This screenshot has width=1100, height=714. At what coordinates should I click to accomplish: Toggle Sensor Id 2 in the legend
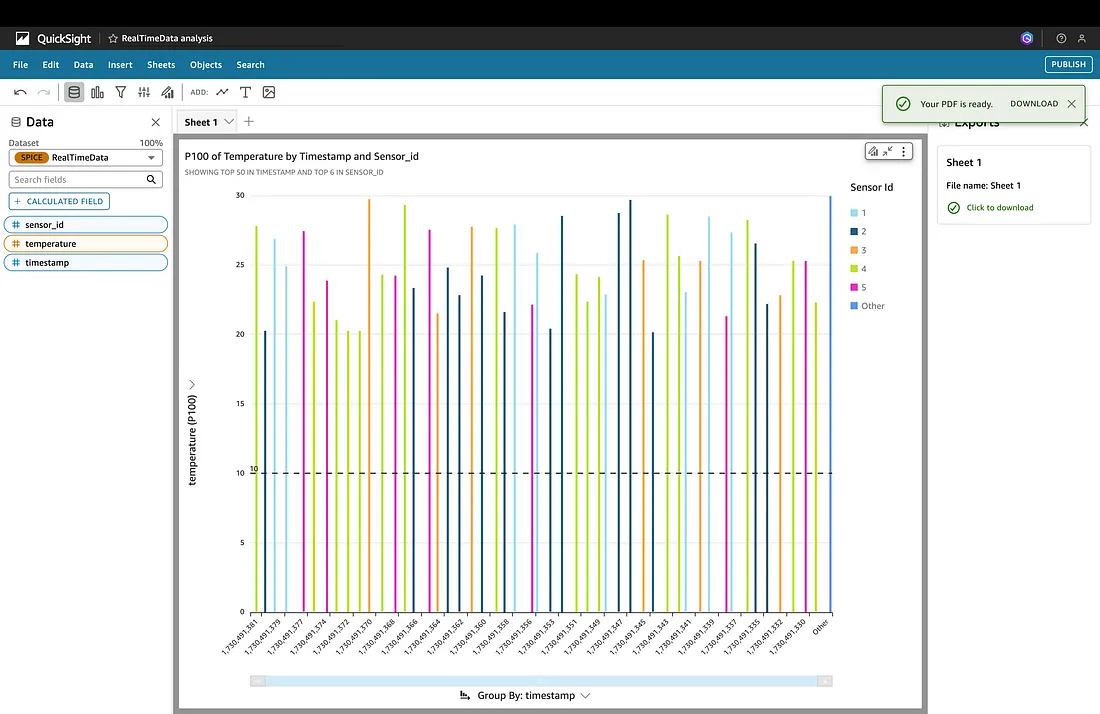(862, 231)
